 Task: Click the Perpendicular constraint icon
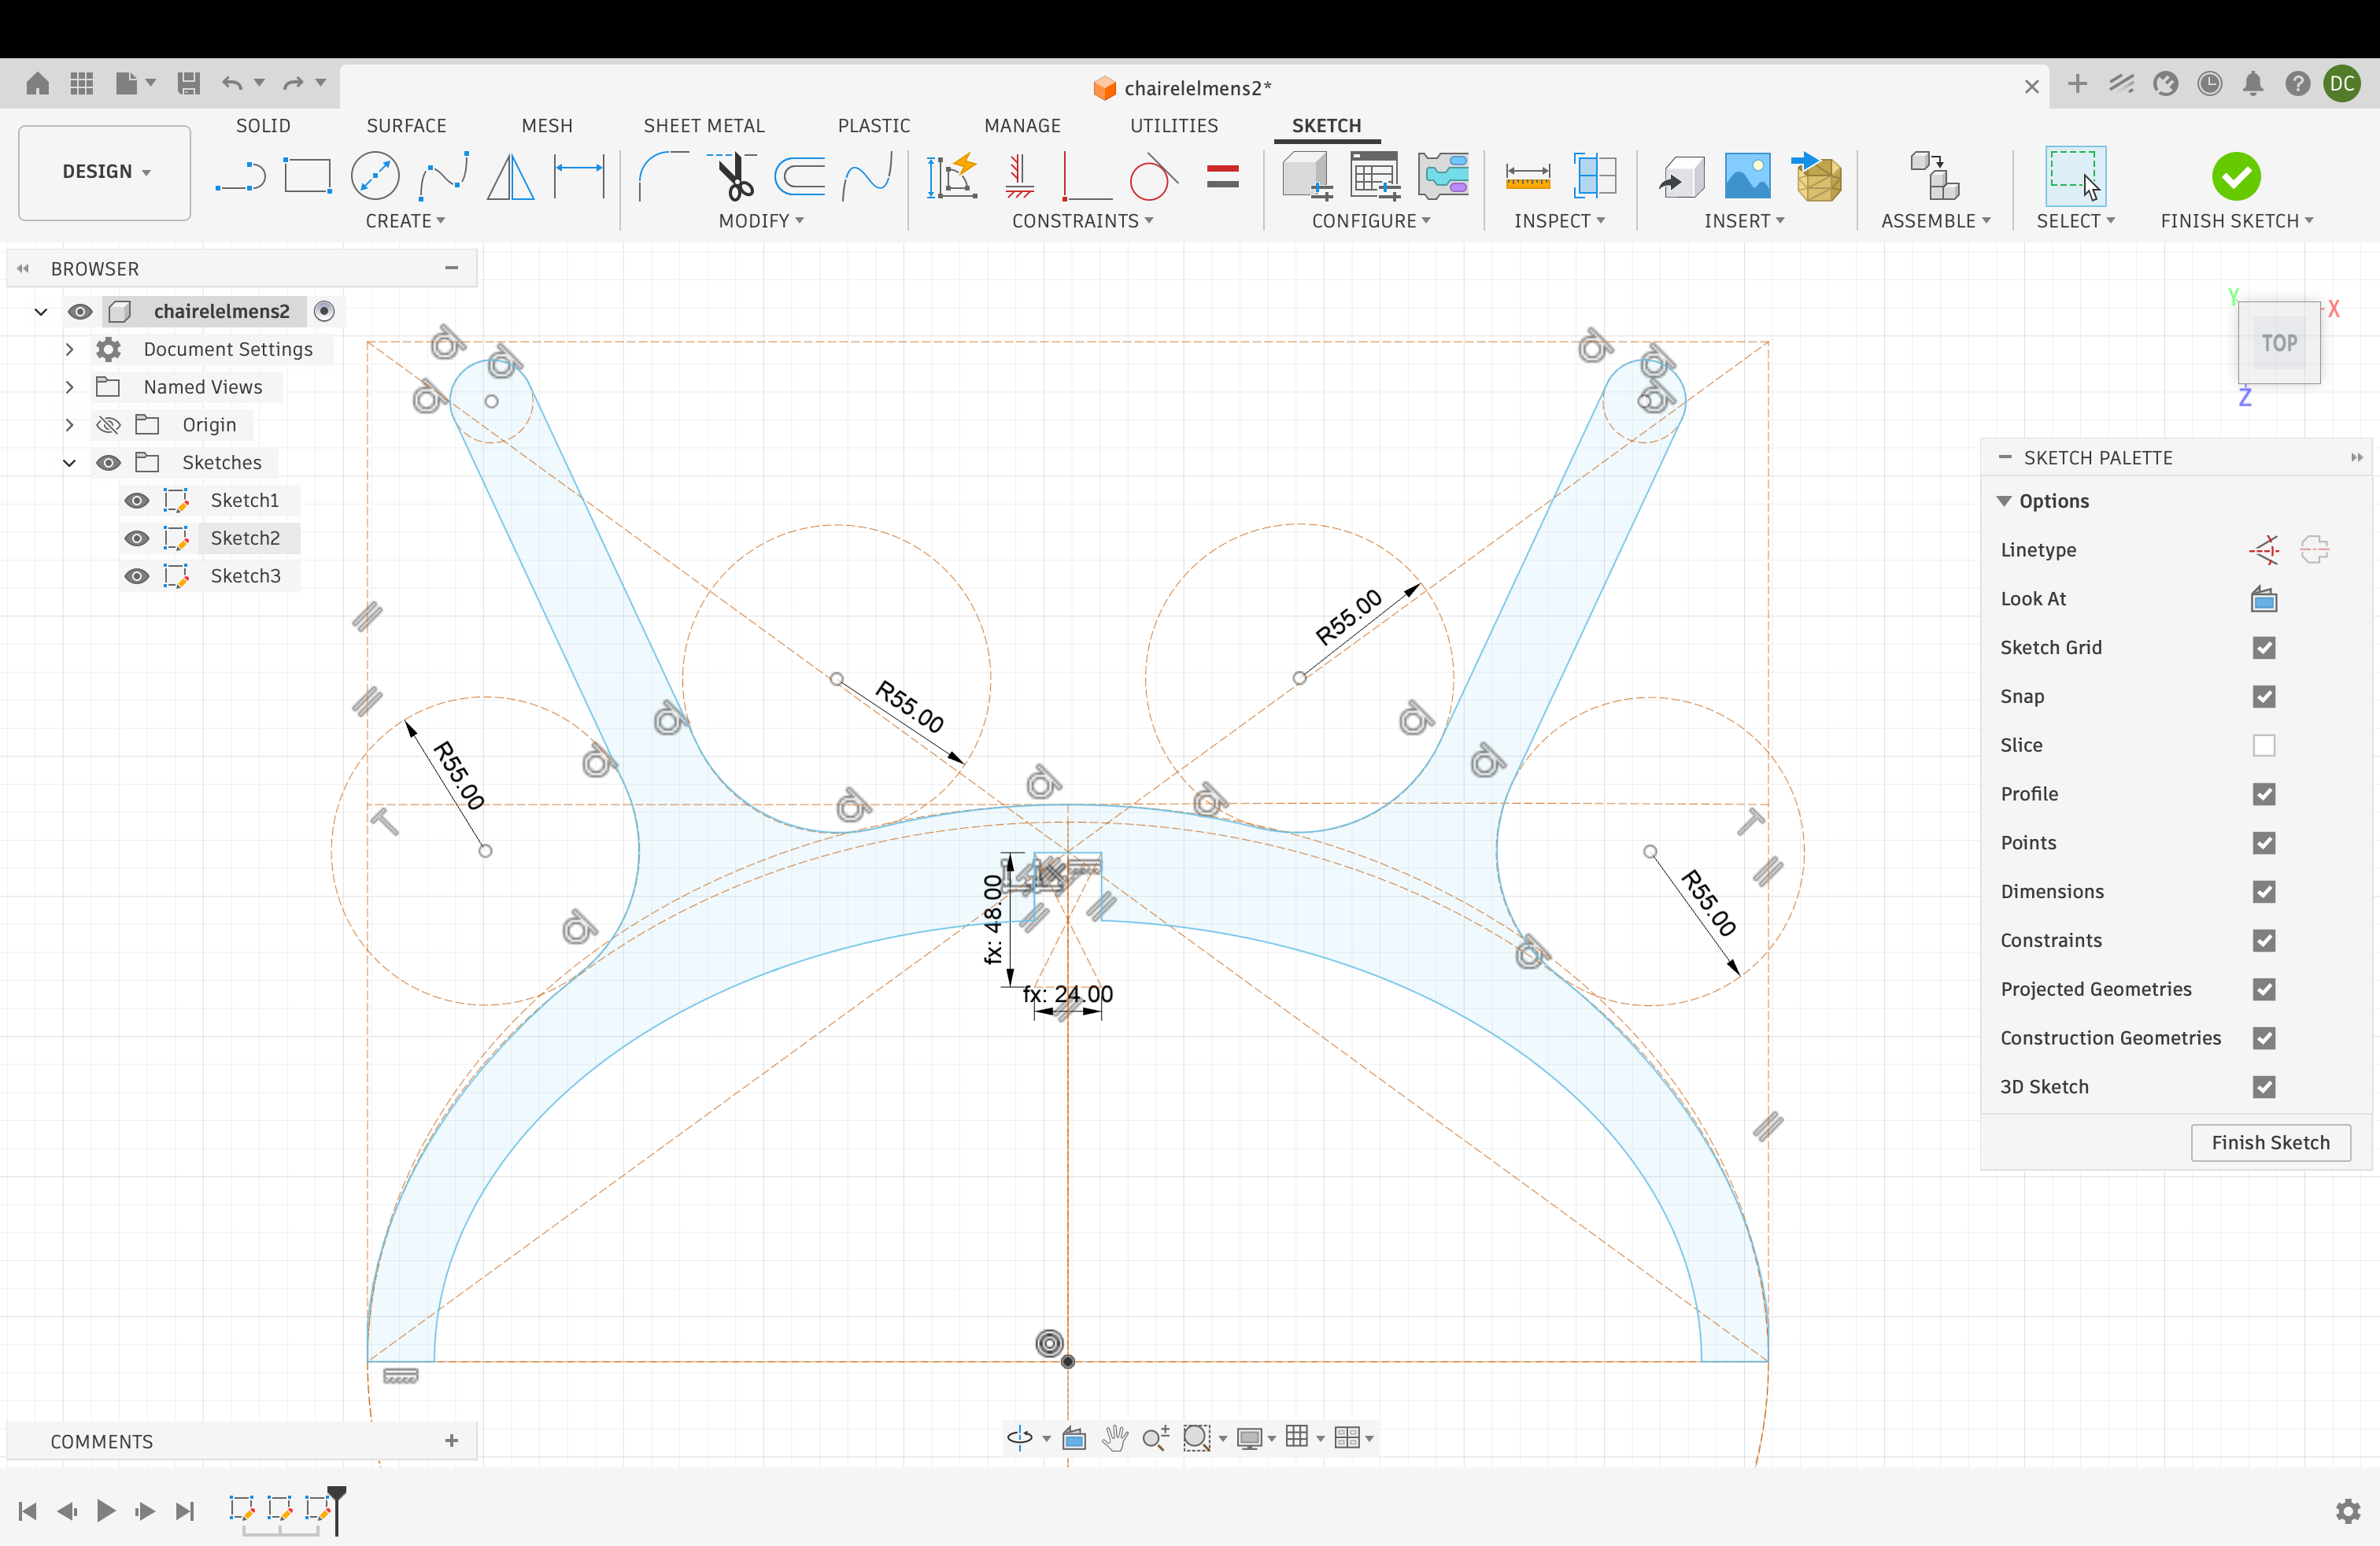point(1085,177)
